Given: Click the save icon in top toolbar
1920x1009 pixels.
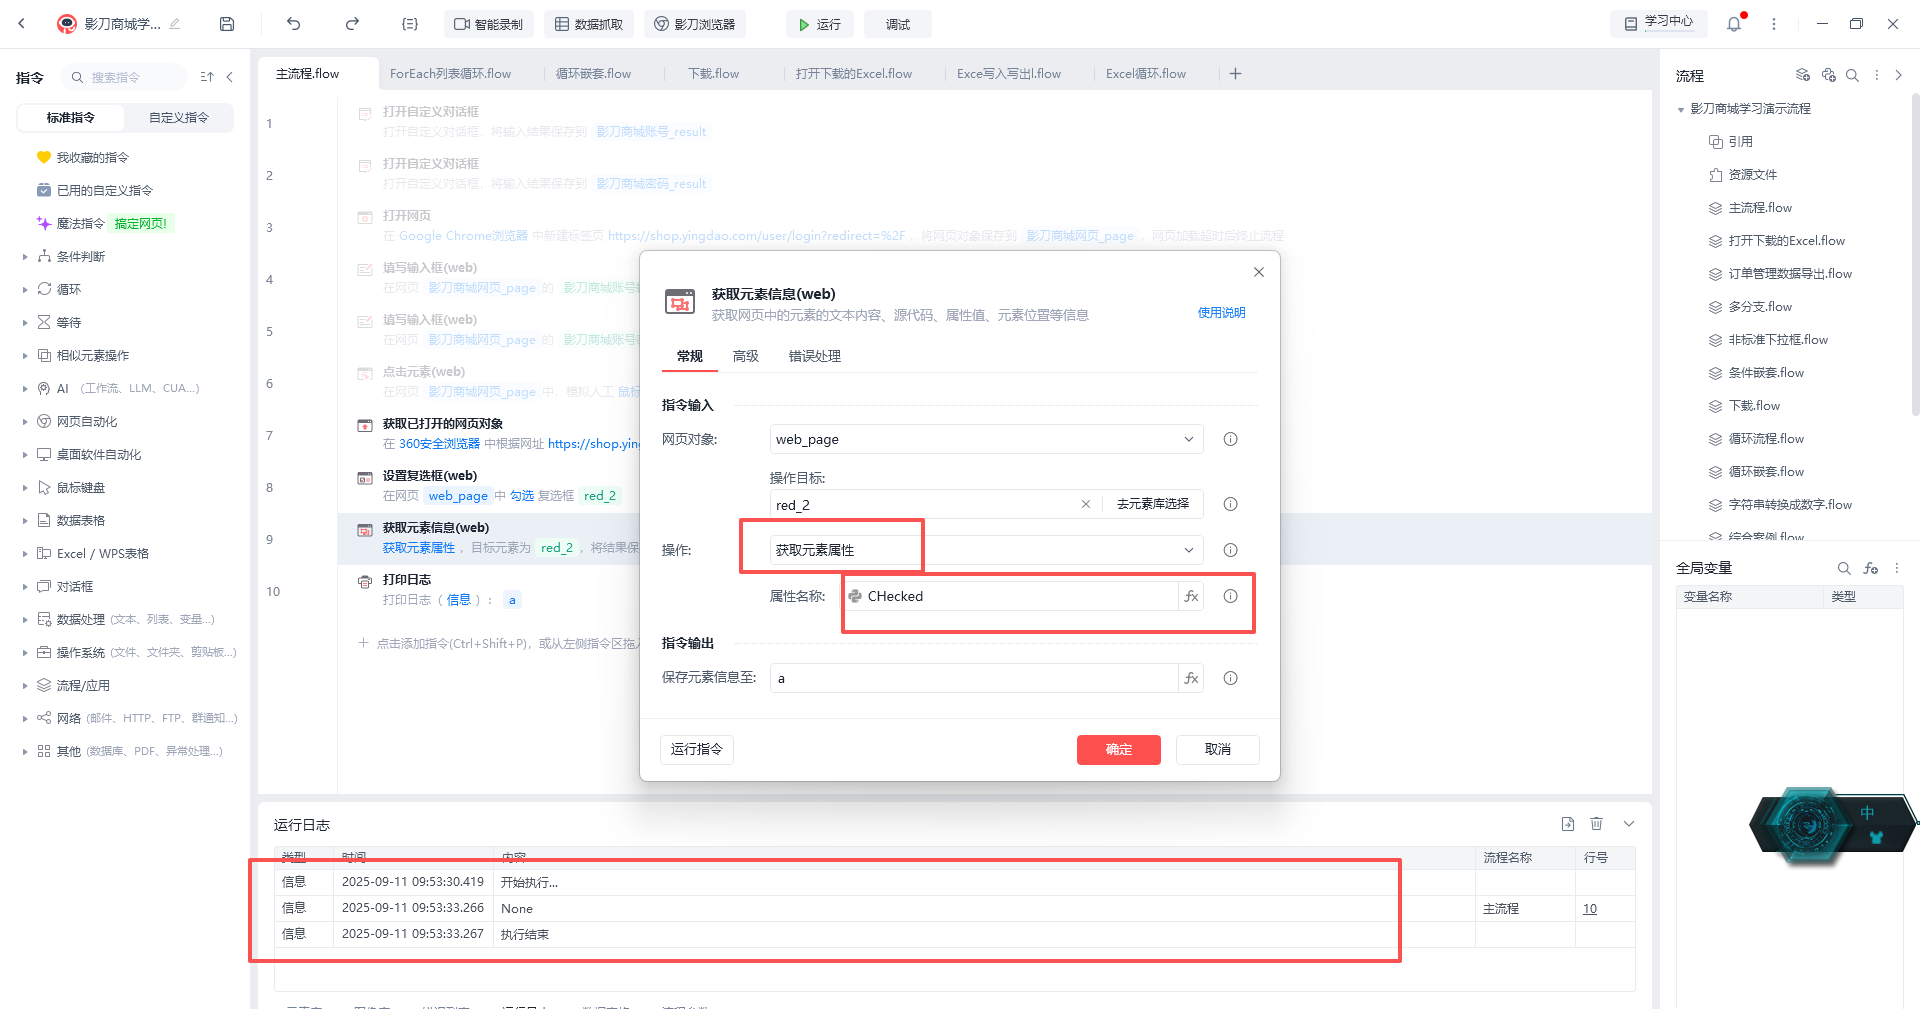Looking at the screenshot, I should pos(227,24).
